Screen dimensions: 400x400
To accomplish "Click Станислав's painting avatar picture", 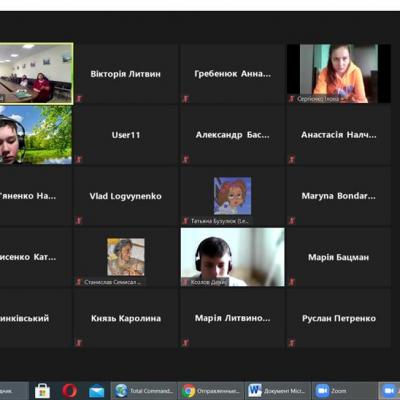I will point(126,257).
